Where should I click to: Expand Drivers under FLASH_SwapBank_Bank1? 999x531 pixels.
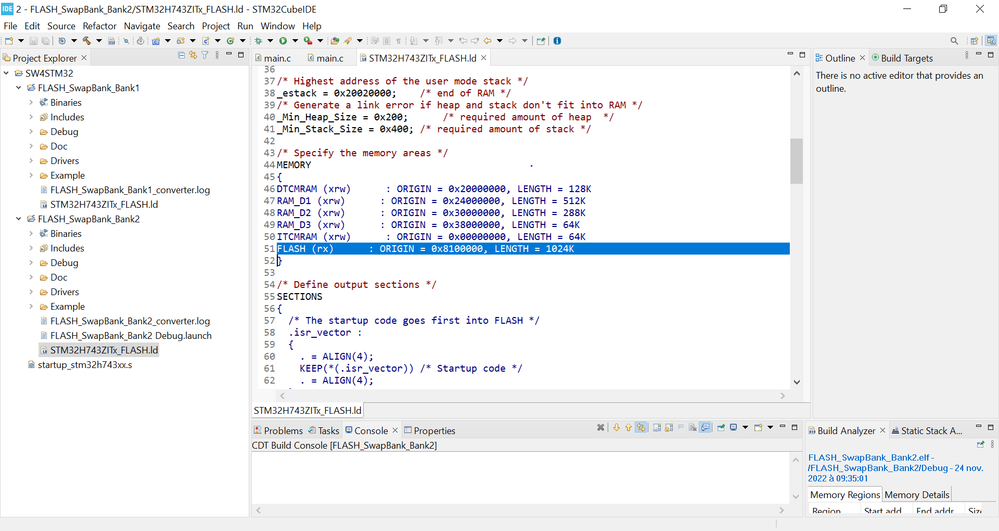[31, 161]
